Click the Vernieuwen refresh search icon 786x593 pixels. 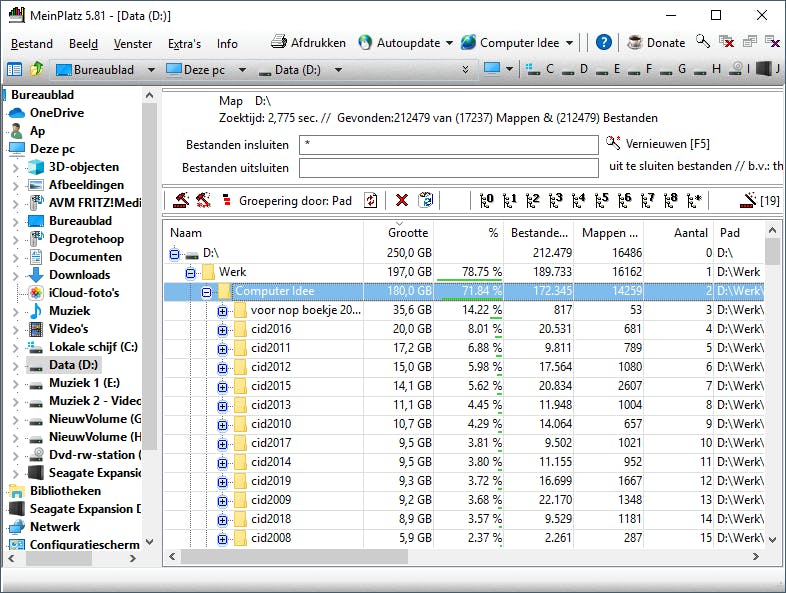click(x=613, y=143)
